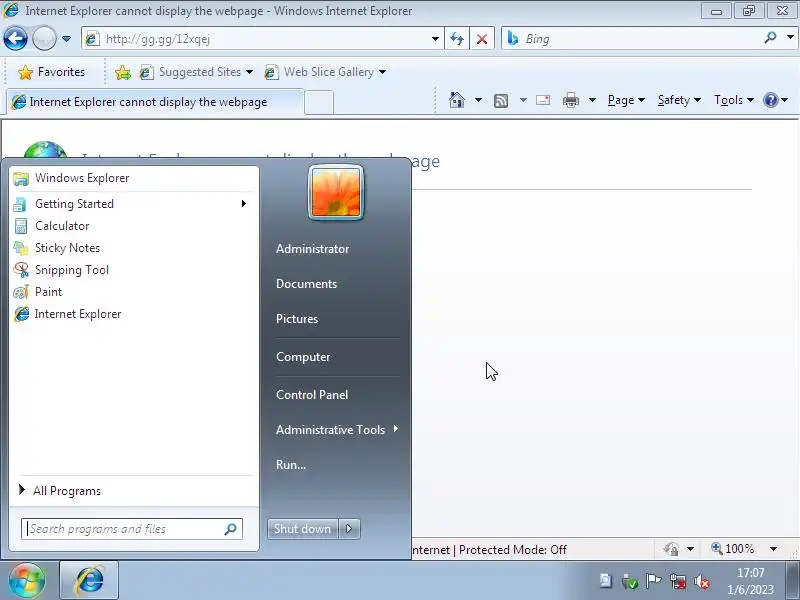Click the Shut down button
The image size is (800, 600).
click(302, 529)
